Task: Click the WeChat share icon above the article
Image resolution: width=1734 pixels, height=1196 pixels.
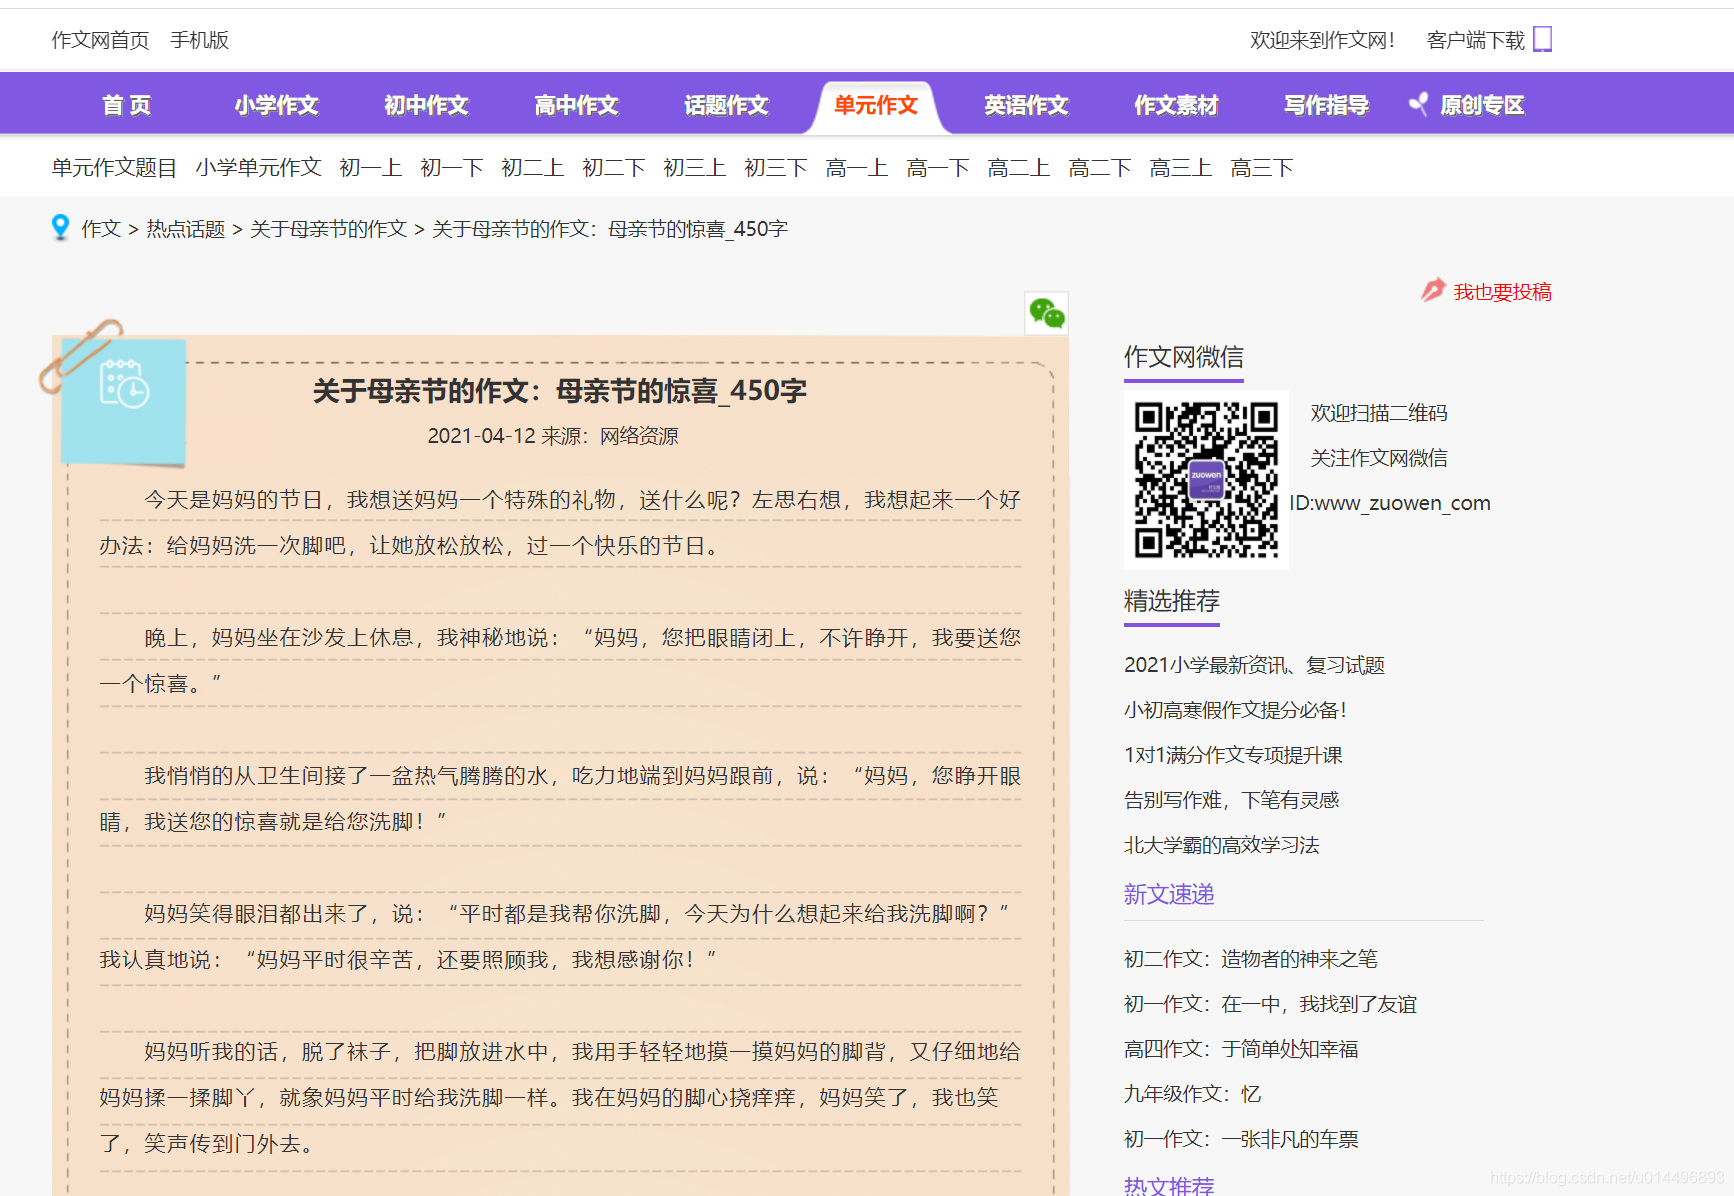Action: click(1047, 314)
